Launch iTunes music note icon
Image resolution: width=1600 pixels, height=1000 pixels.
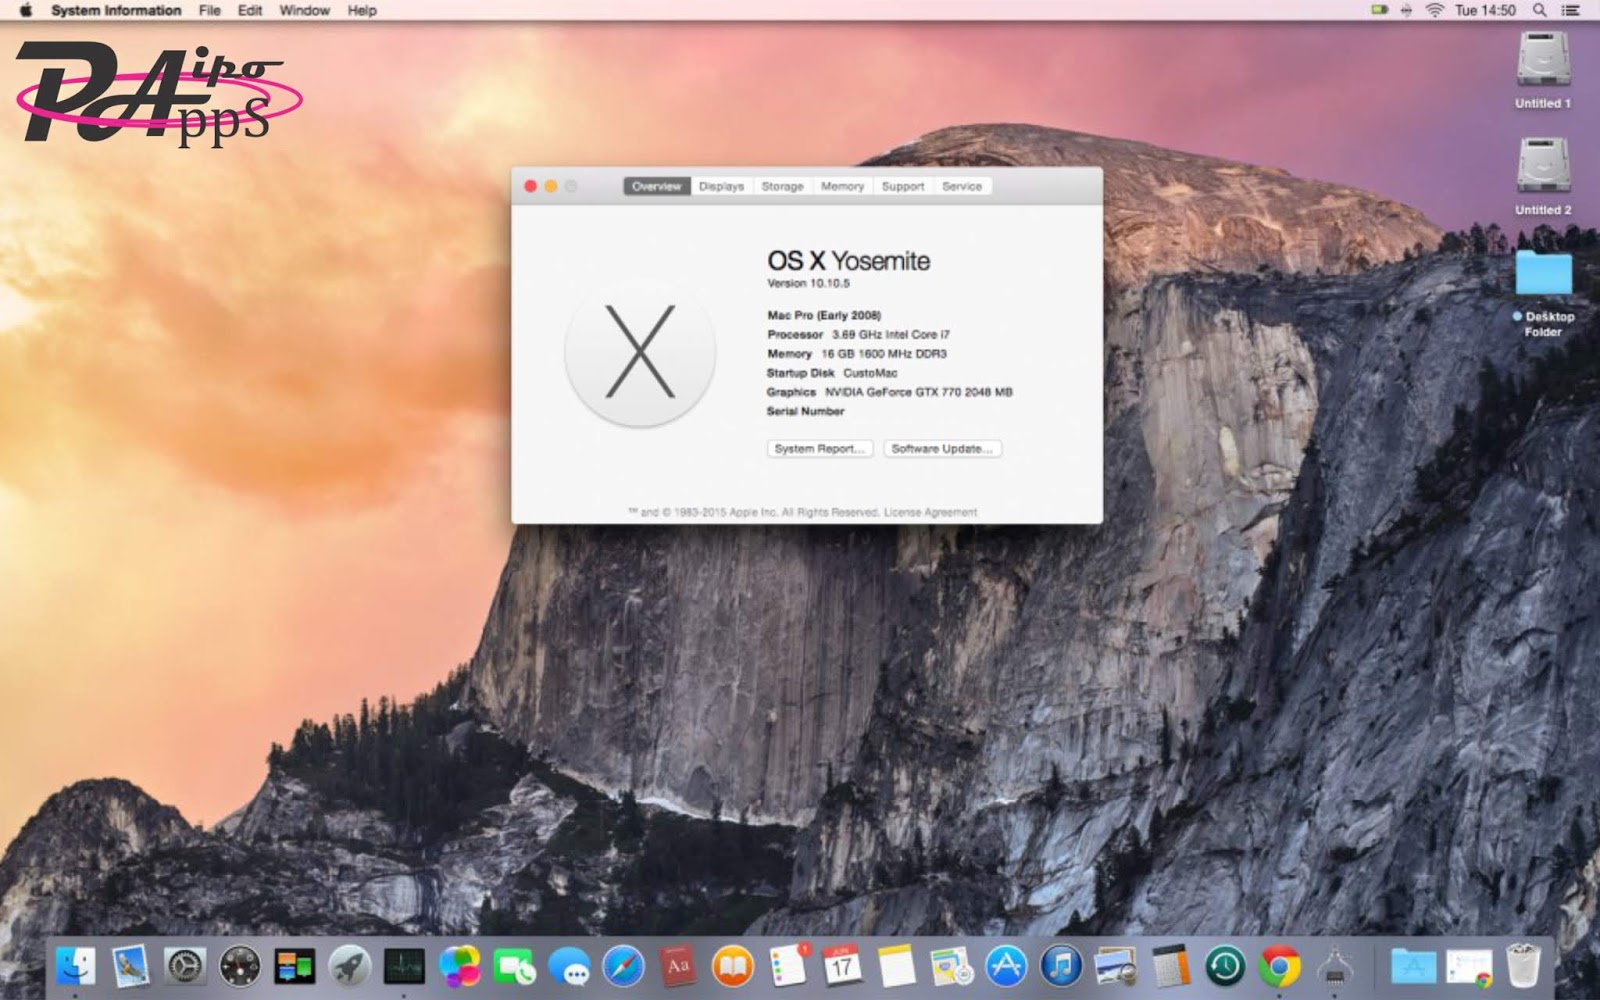1061,966
